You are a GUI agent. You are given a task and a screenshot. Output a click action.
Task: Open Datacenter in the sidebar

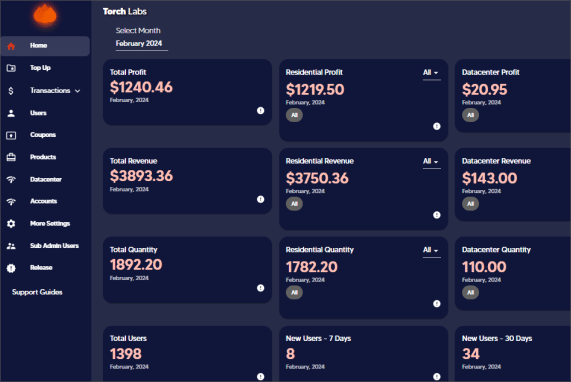point(45,180)
